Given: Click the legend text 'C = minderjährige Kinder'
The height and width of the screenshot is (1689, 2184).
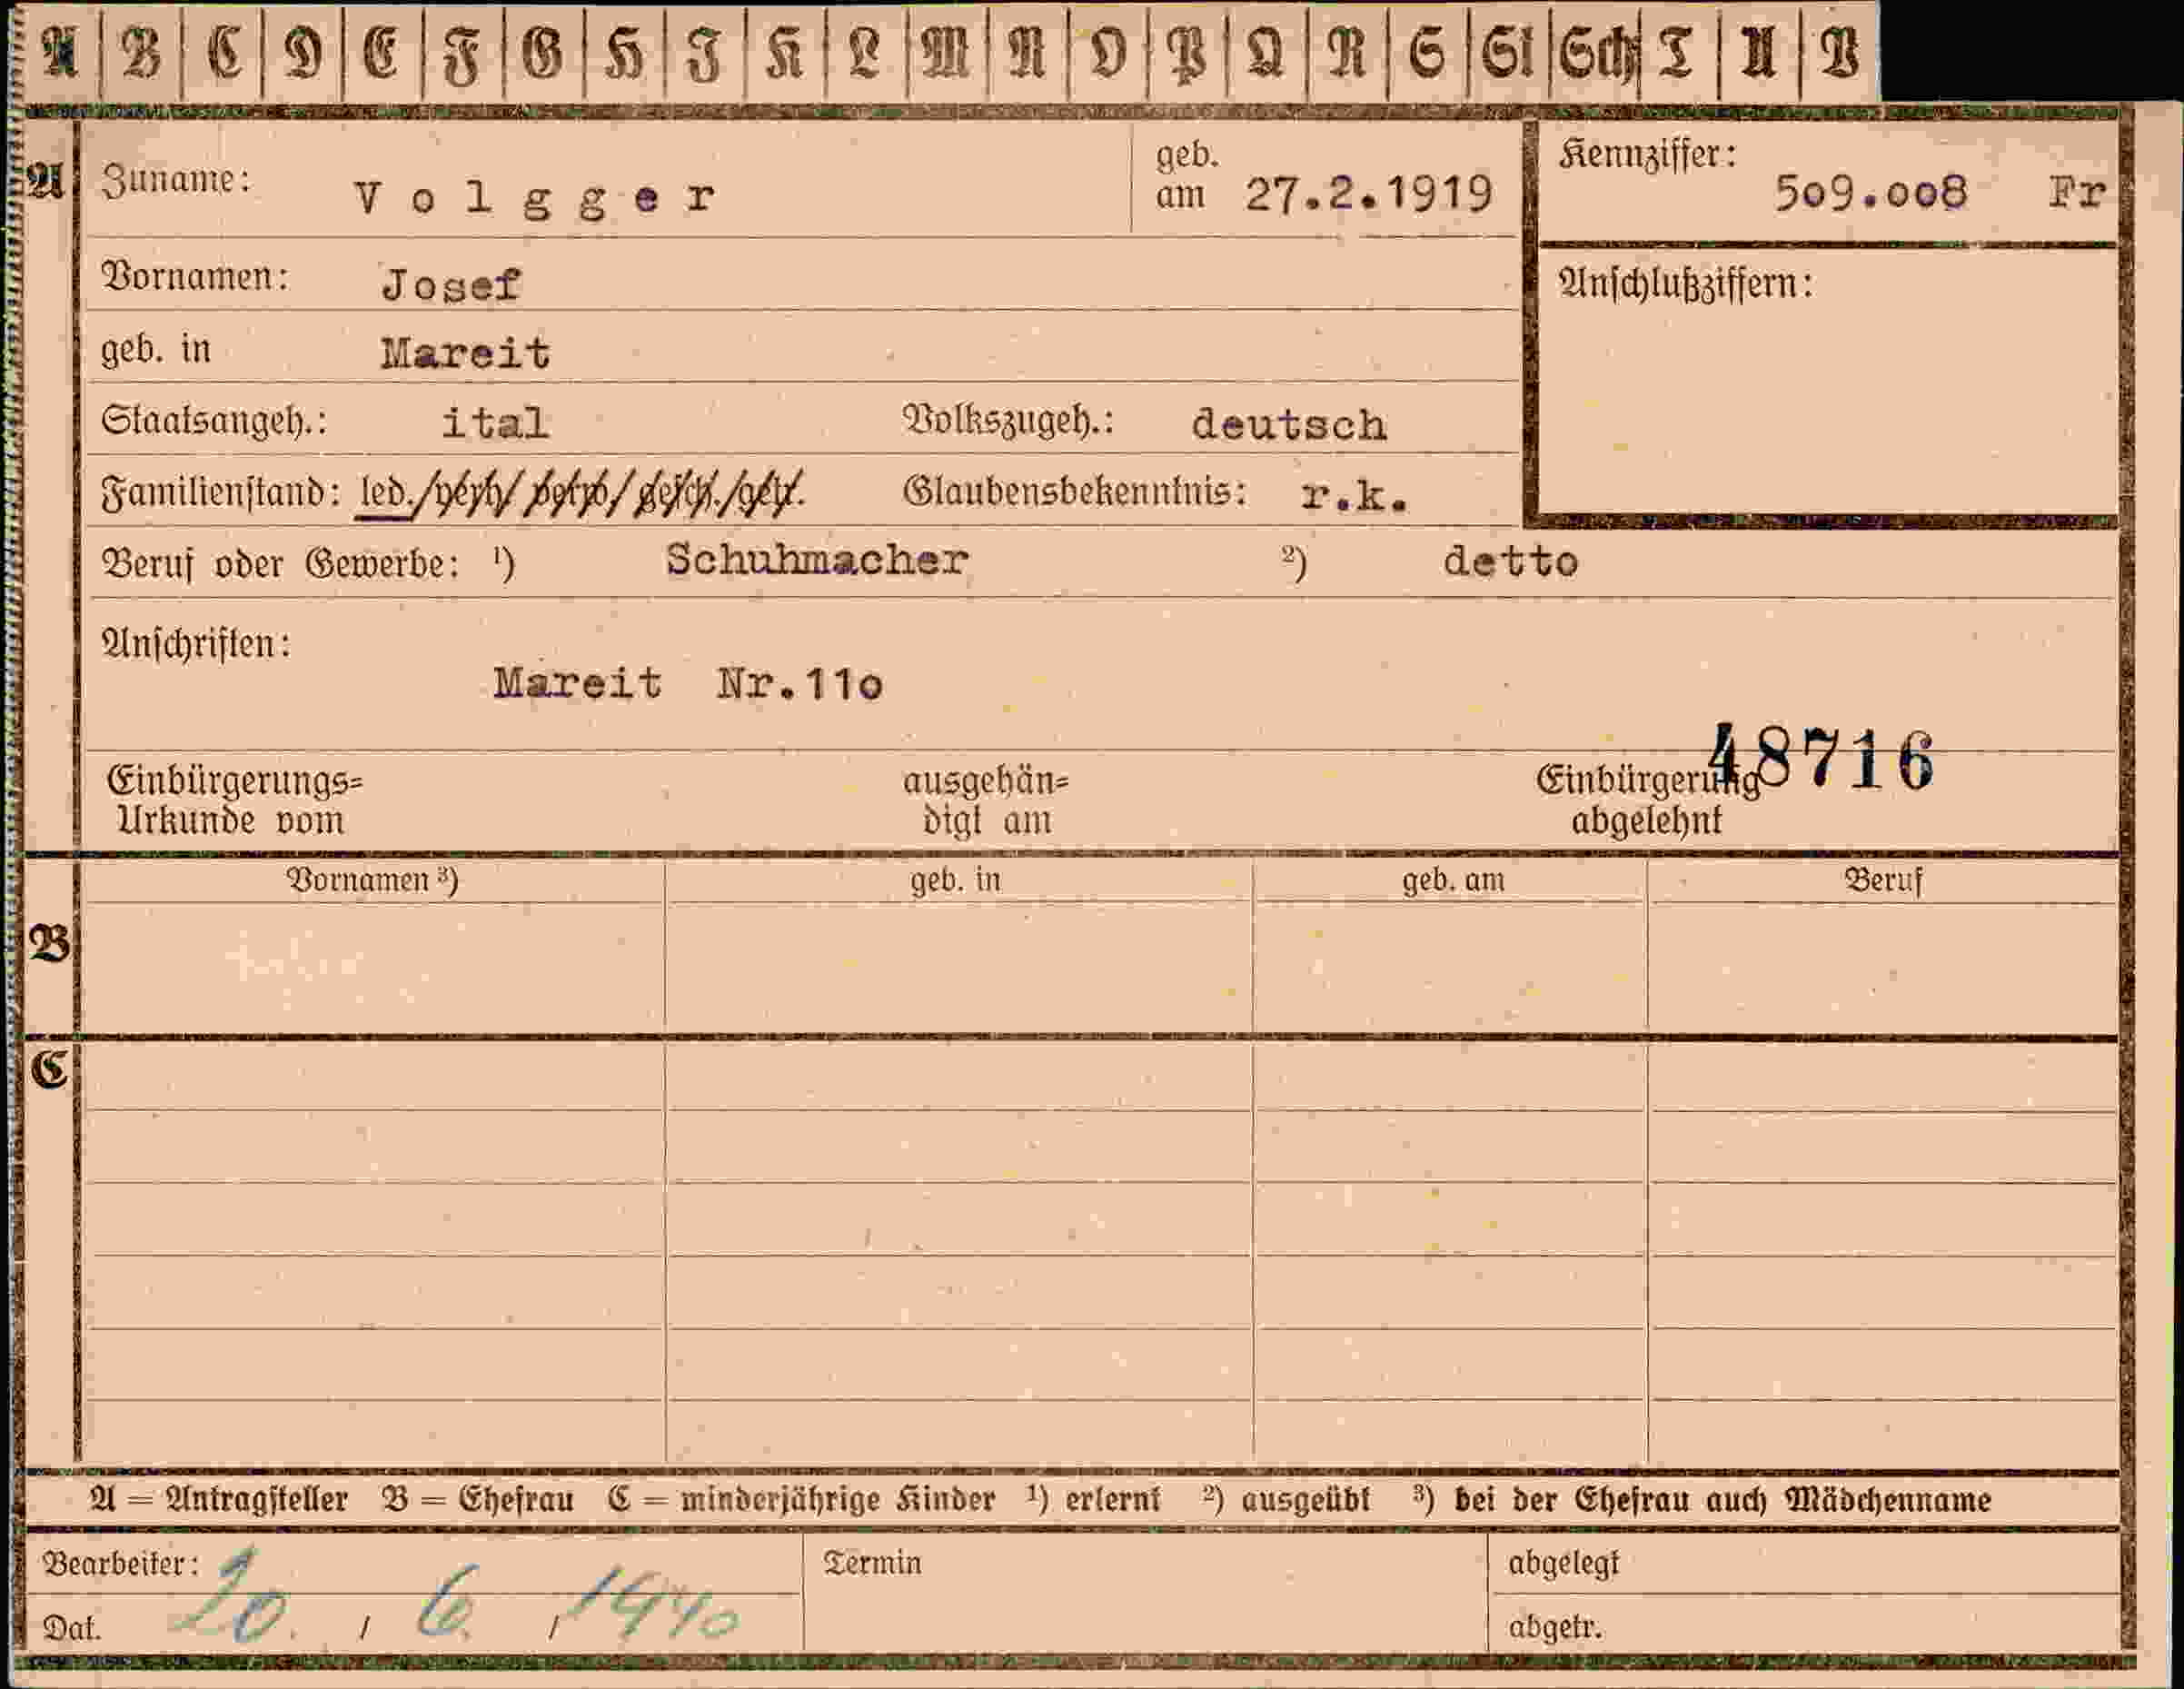Looking at the screenshot, I should pyautogui.click(x=801, y=1500).
